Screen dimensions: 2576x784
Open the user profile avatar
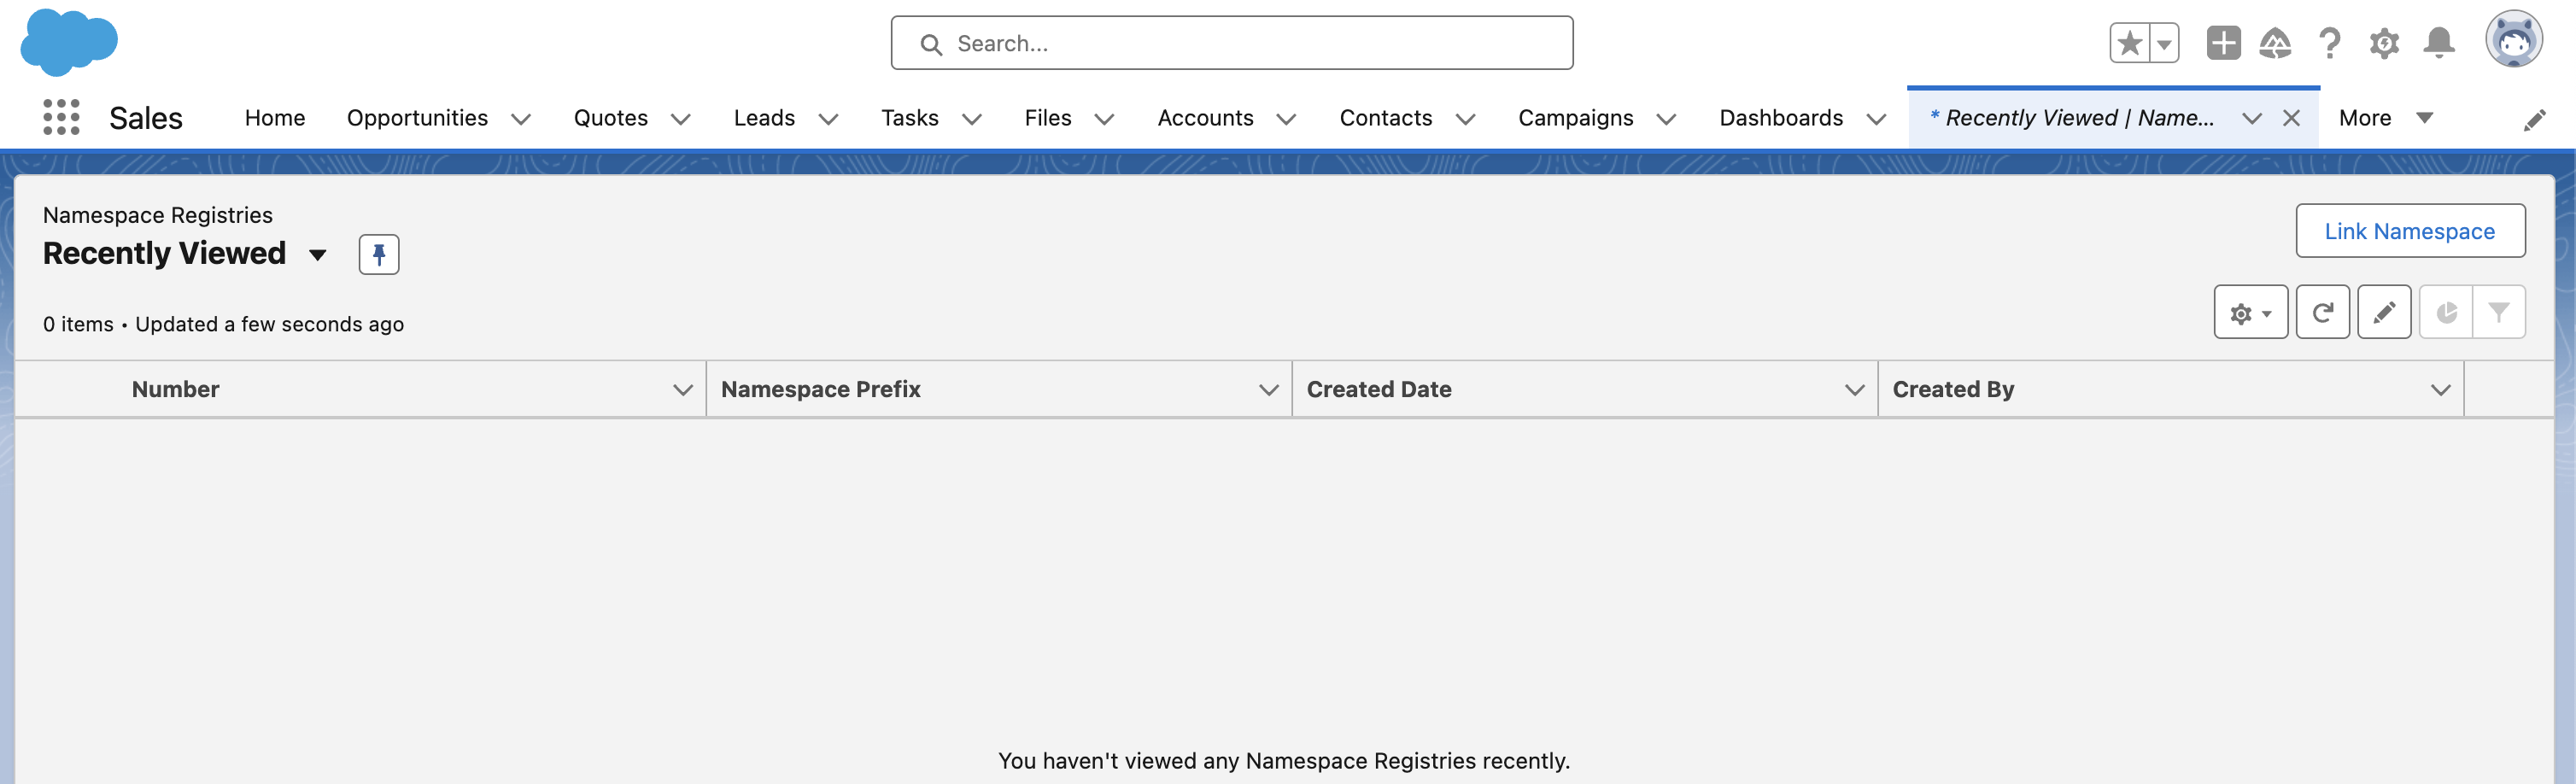click(x=2513, y=40)
